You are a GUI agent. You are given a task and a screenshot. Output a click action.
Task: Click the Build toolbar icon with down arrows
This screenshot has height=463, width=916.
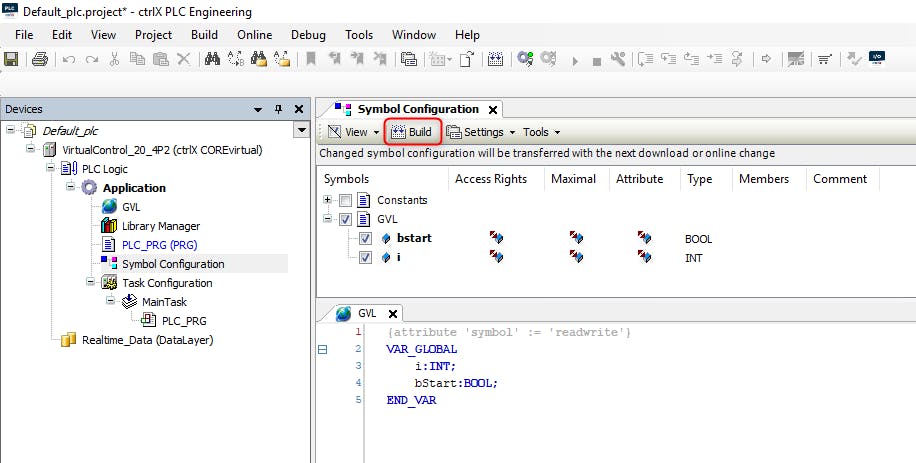(x=495, y=59)
